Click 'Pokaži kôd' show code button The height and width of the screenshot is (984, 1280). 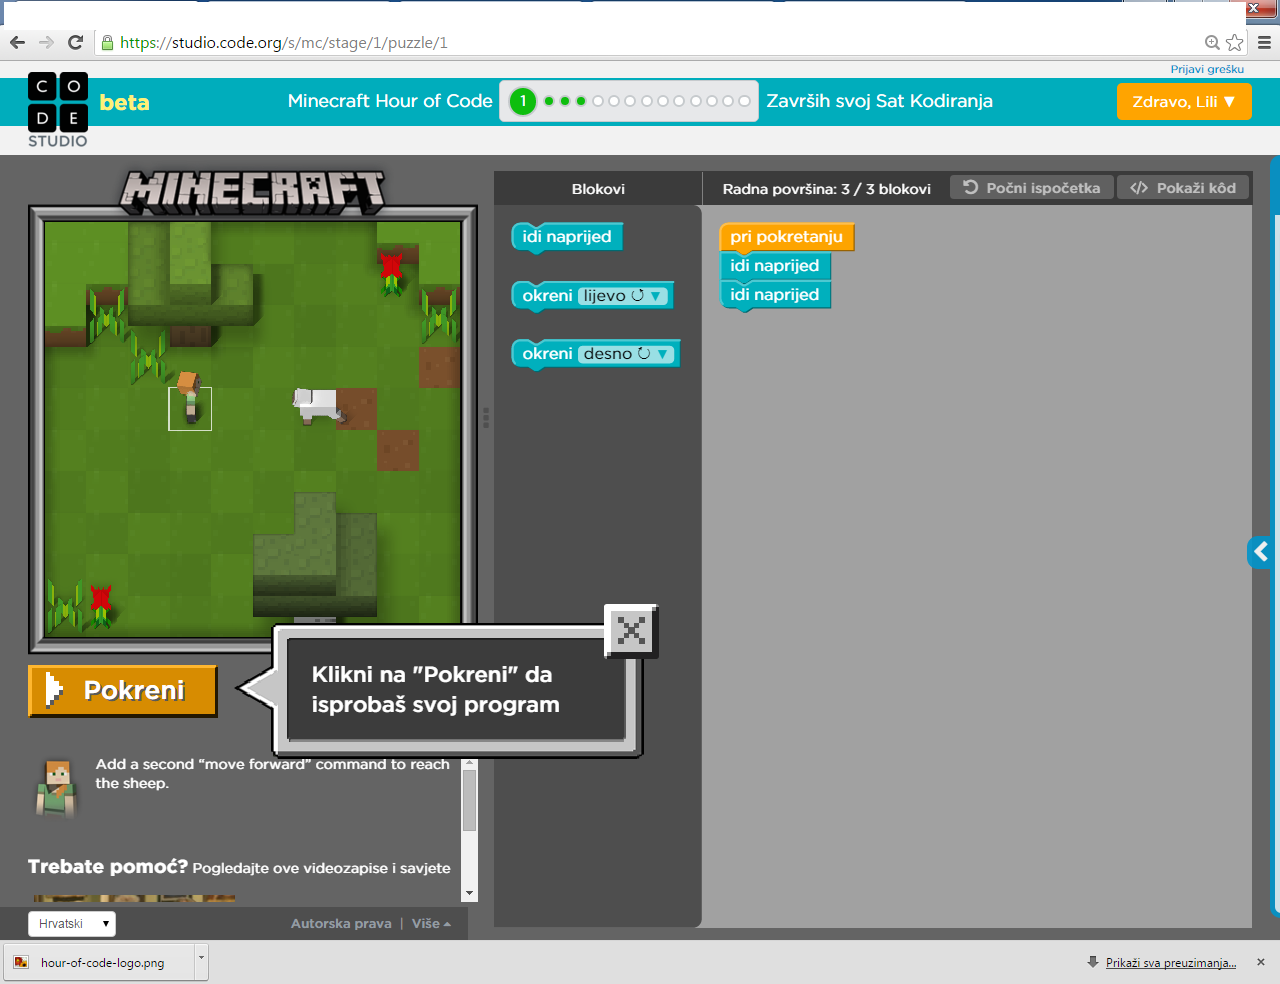[x=1183, y=188]
